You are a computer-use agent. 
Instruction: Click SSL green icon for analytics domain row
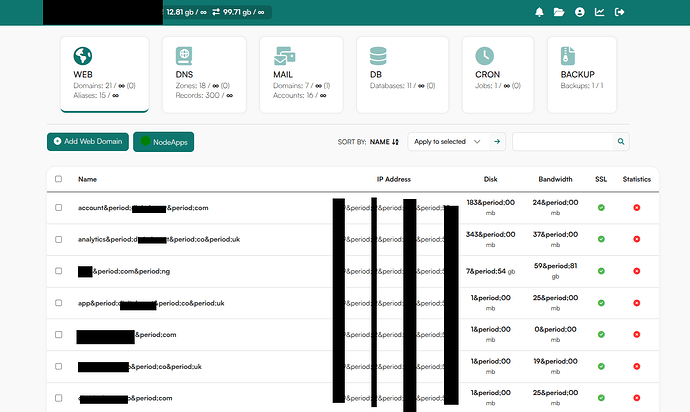click(601, 239)
